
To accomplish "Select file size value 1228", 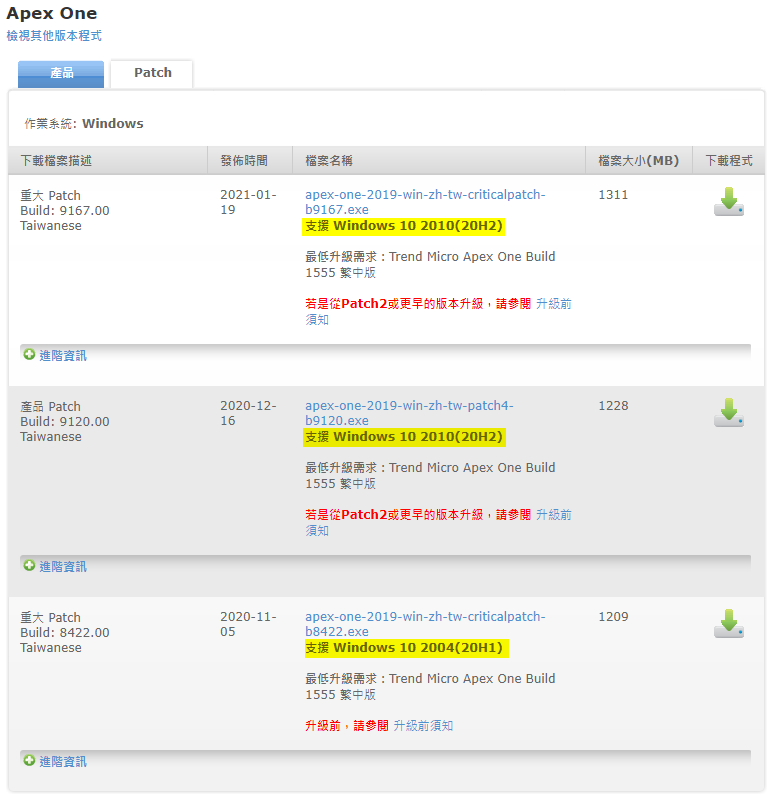I will (x=613, y=406).
